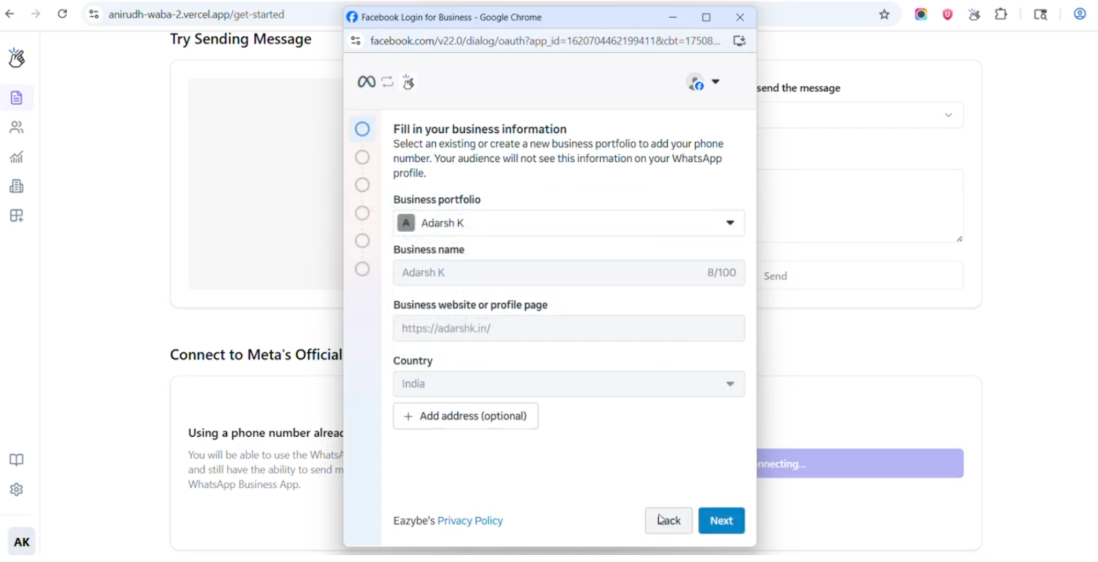Open the Facebook account switcher dropdown arrow
The width and height of the screenshot is (1098, 562).
point(716,82)
